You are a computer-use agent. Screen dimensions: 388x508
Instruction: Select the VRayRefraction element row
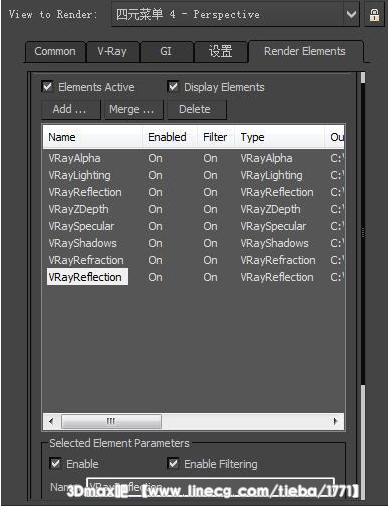(193, 260)
